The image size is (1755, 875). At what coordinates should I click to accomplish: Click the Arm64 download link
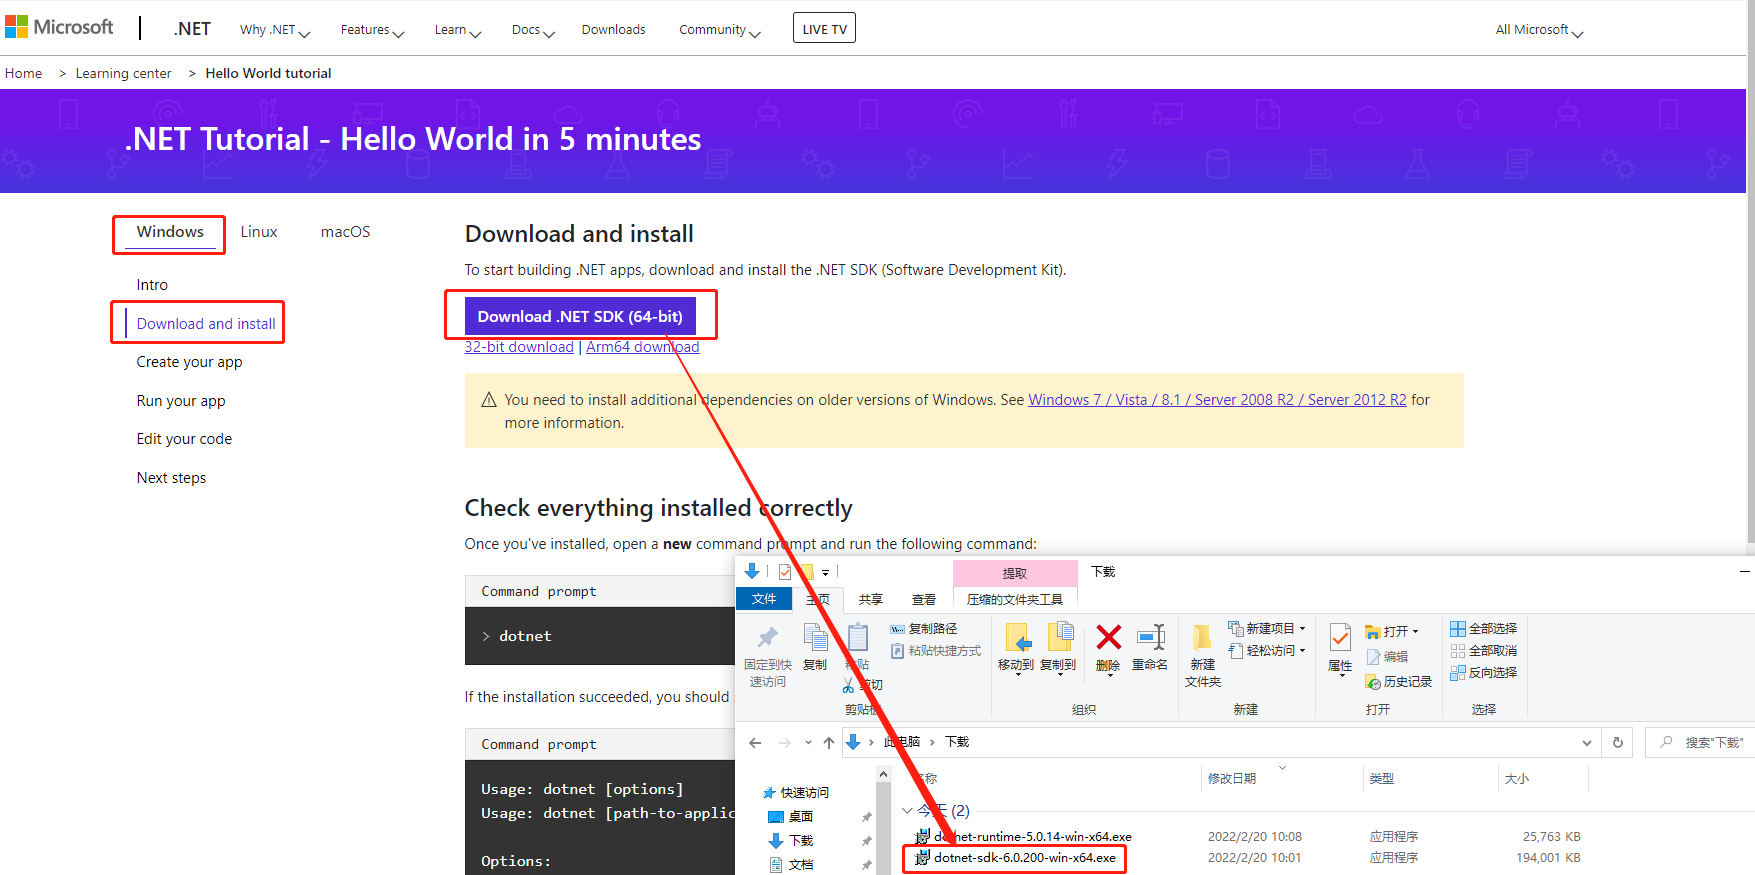[x=643, y=347]
